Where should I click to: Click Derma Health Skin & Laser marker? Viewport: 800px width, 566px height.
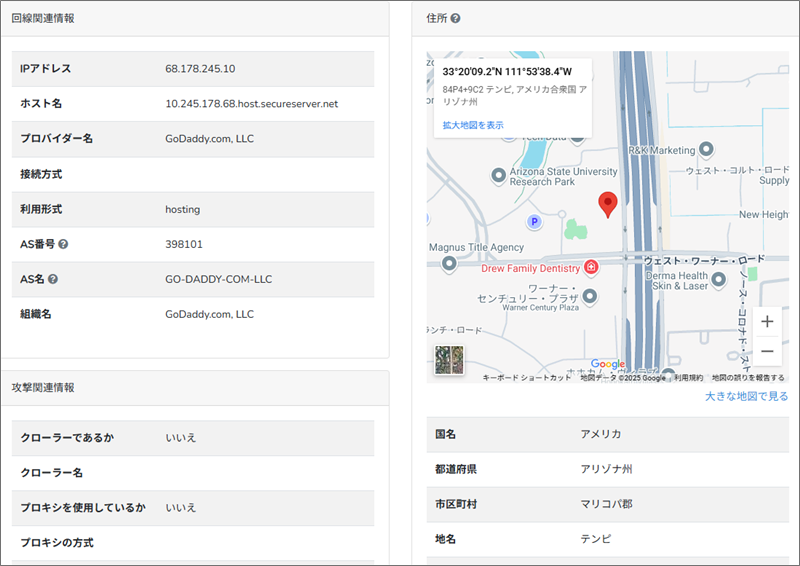(718, 280)
